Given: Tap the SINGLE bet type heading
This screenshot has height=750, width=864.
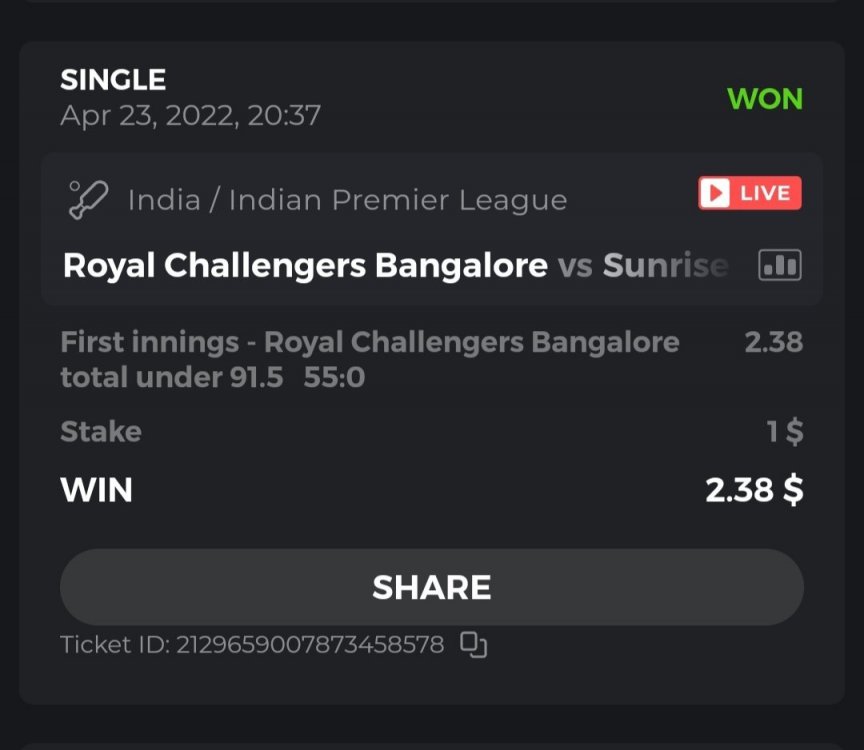Looking at the screenshot, I should pos(113,80).
